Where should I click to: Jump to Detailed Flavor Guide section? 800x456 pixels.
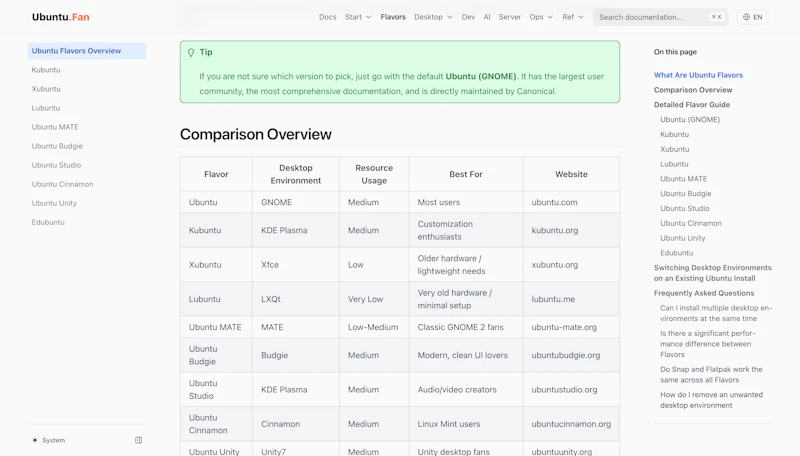tap(692, 105)
